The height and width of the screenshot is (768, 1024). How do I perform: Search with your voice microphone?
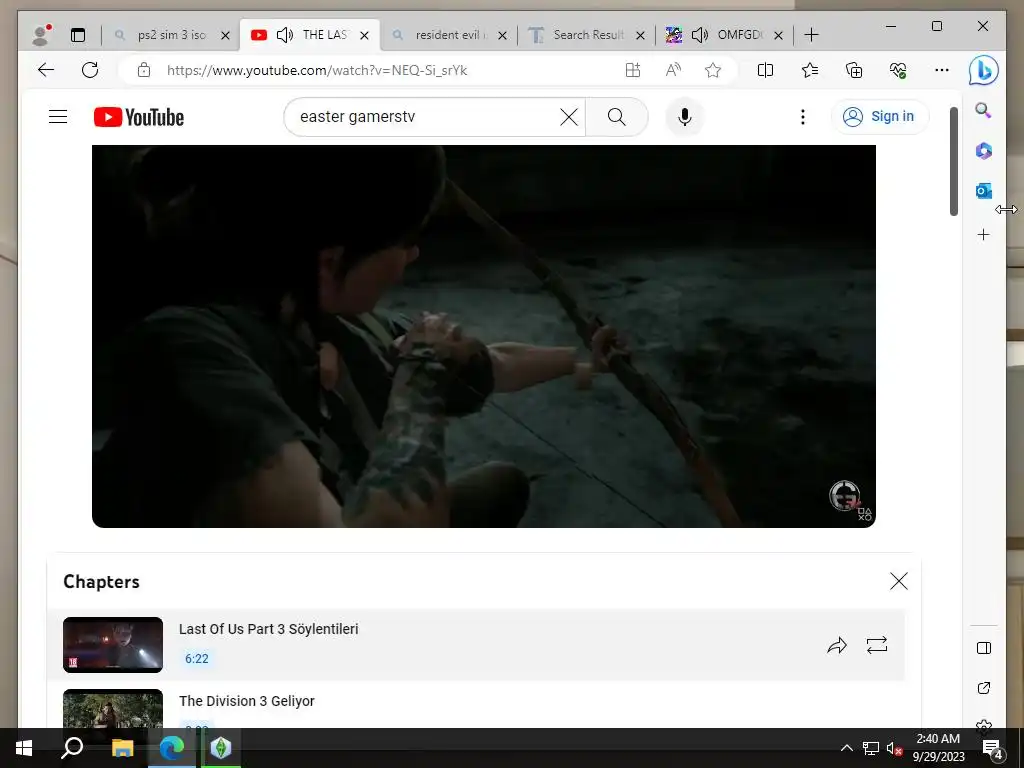pyautogui.click(x=684, y=117)
